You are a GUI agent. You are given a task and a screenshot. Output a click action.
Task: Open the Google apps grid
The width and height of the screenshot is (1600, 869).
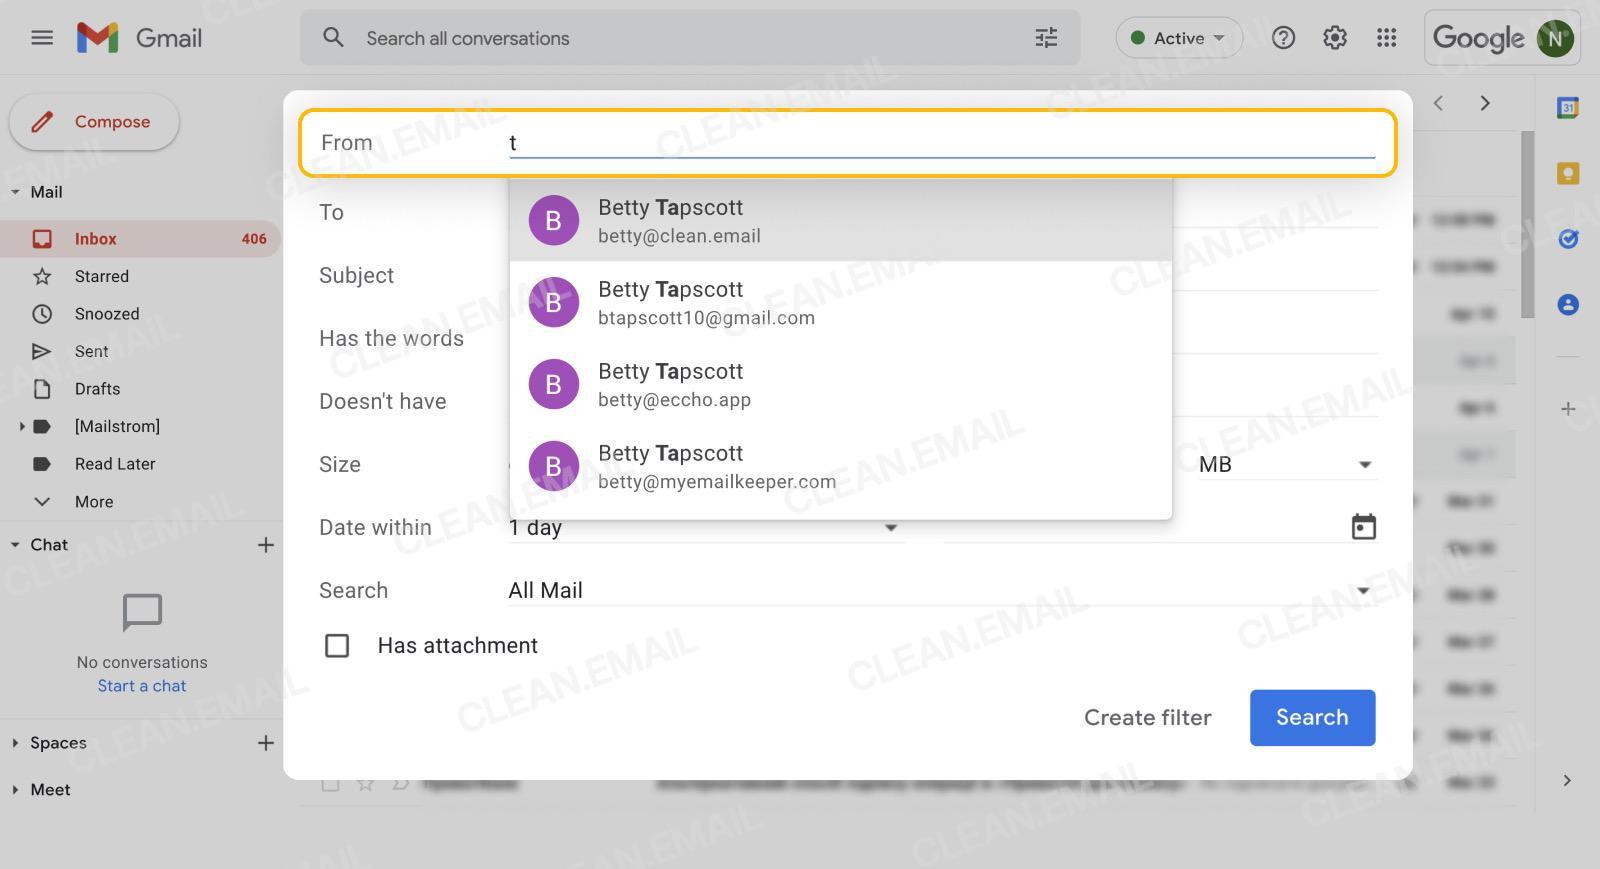(1386, 38)
